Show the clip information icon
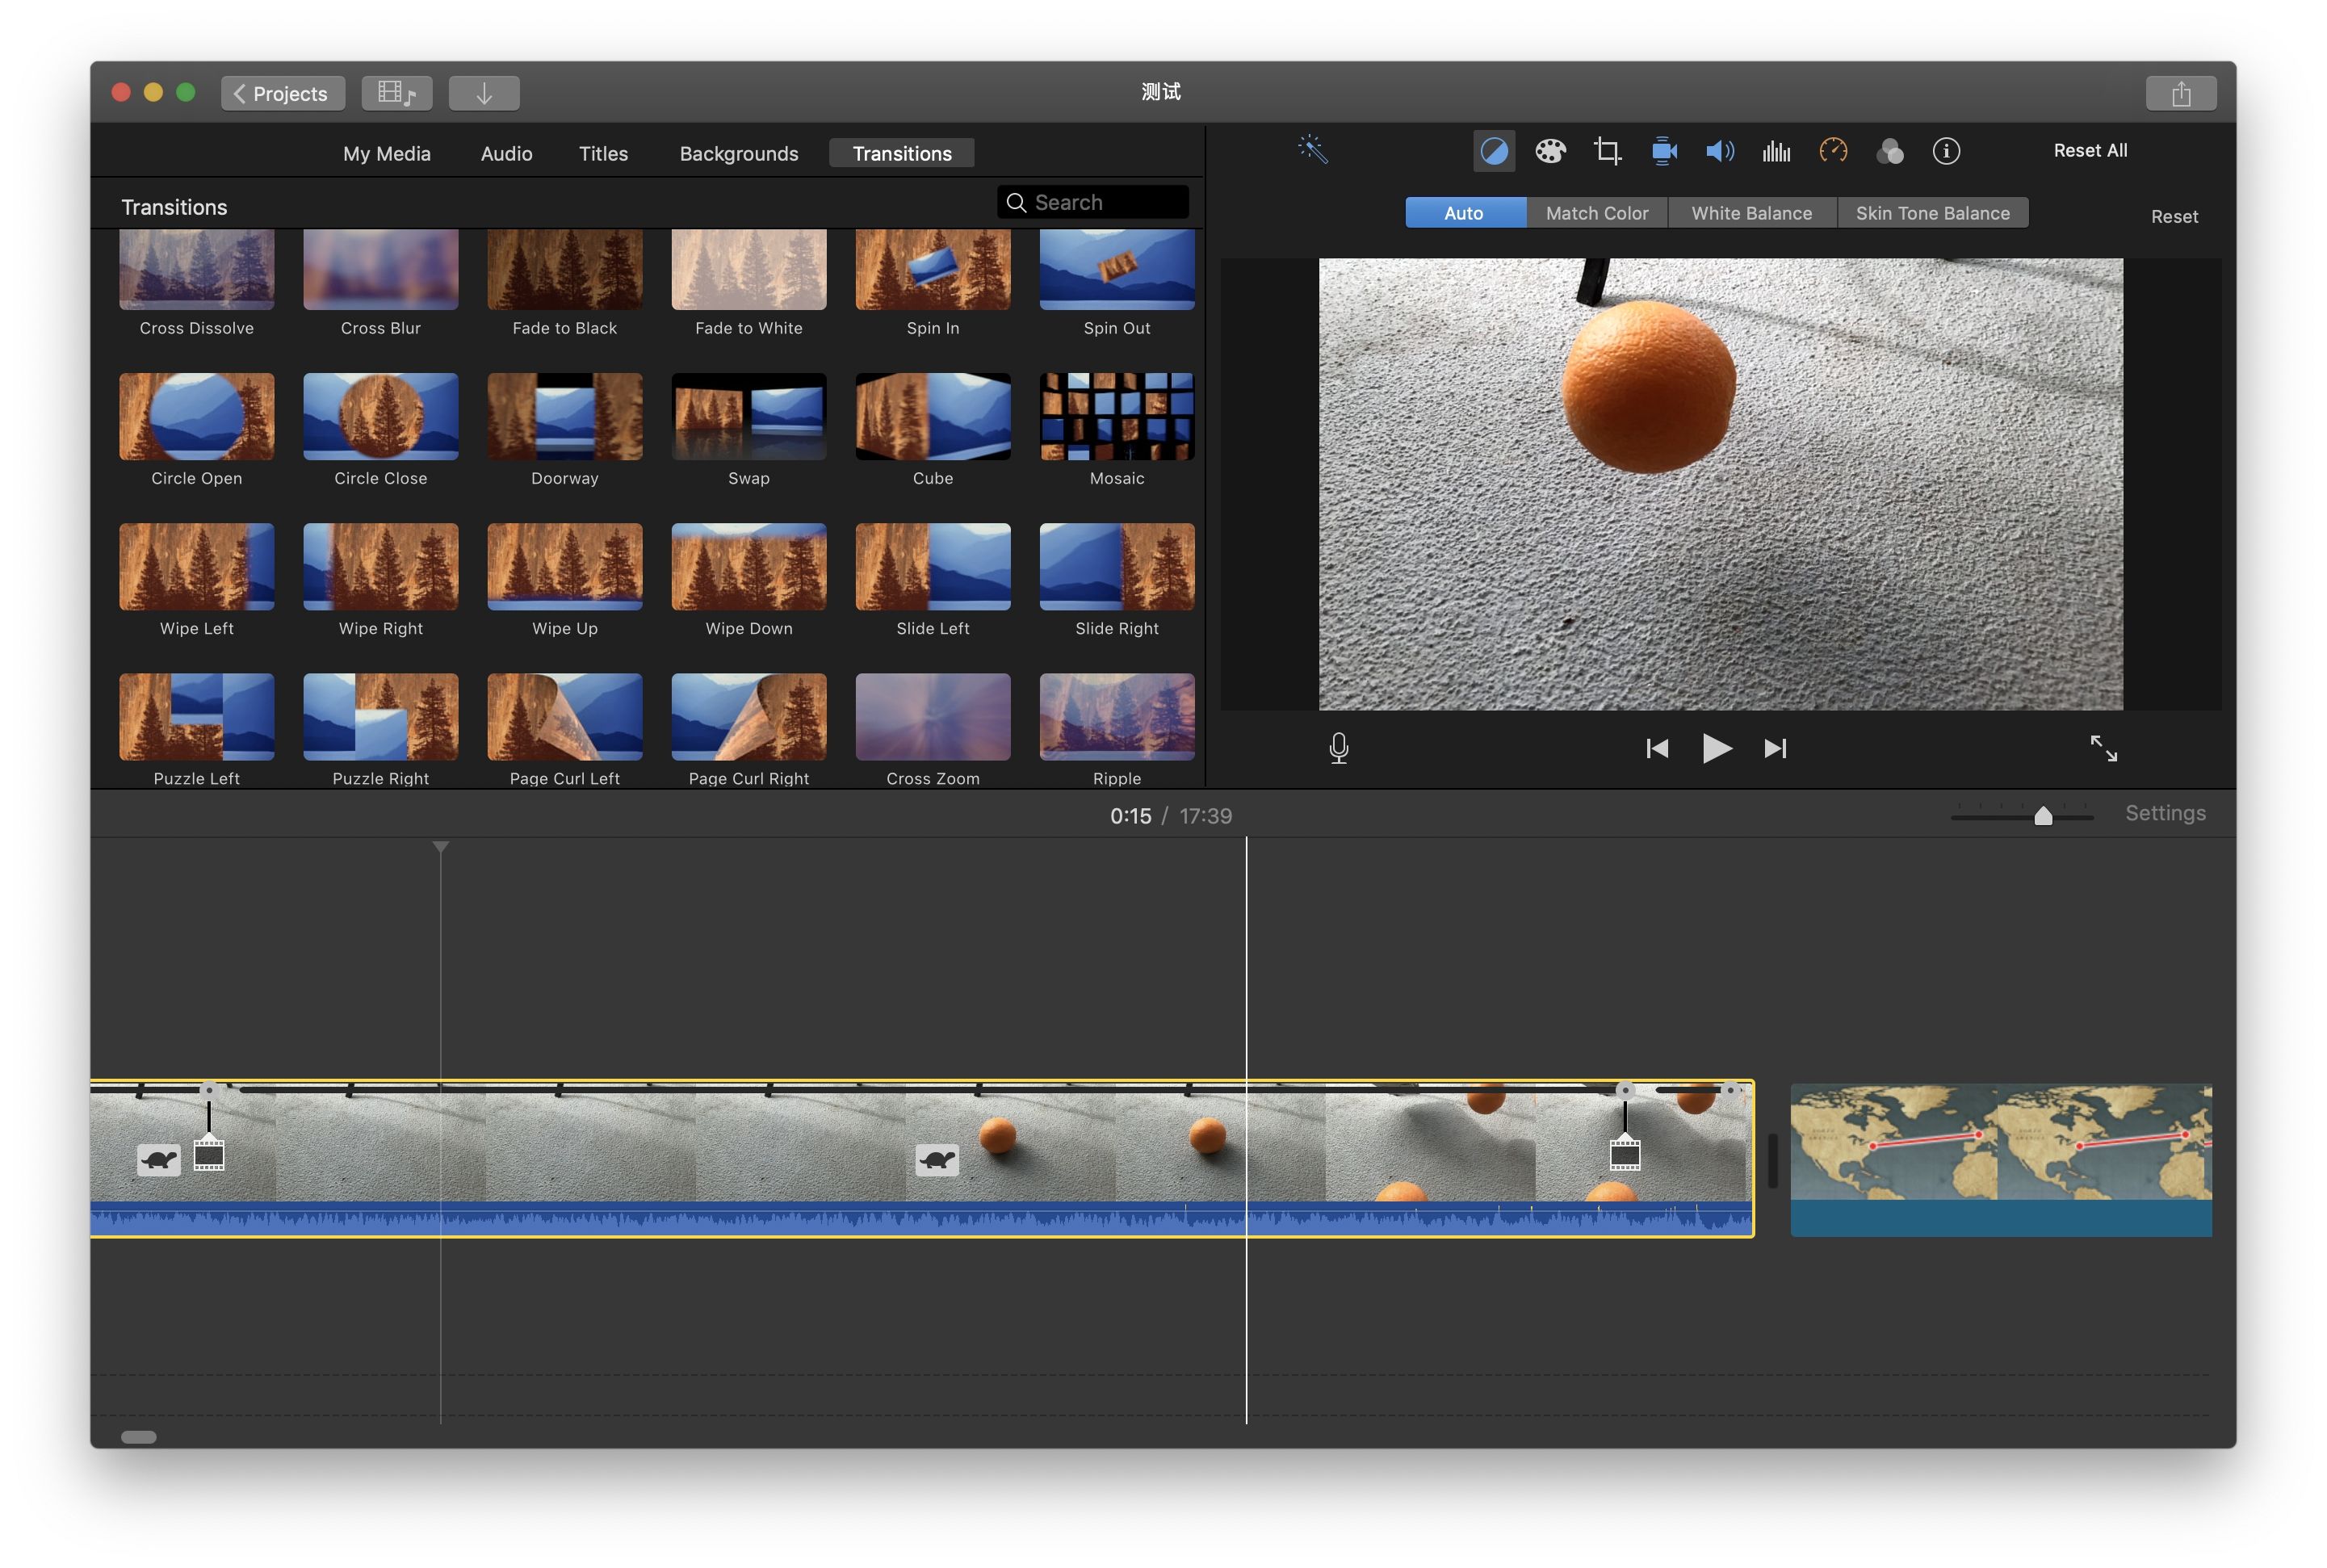2327x1568 pixels. pyautogui.click(x=1946, y=151)
